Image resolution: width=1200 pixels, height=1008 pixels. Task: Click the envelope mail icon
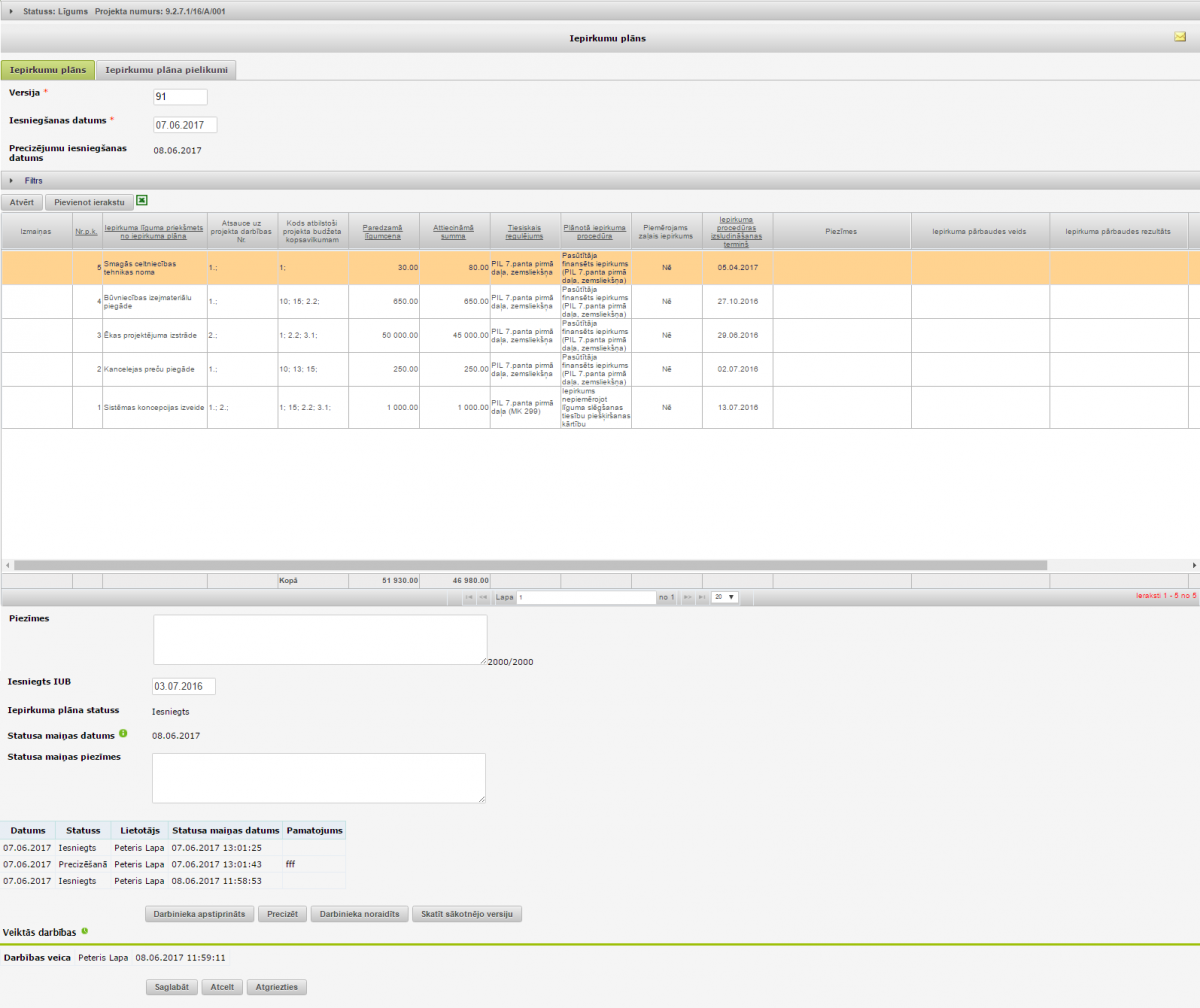pyautogui.click(x=1180, y=37)
